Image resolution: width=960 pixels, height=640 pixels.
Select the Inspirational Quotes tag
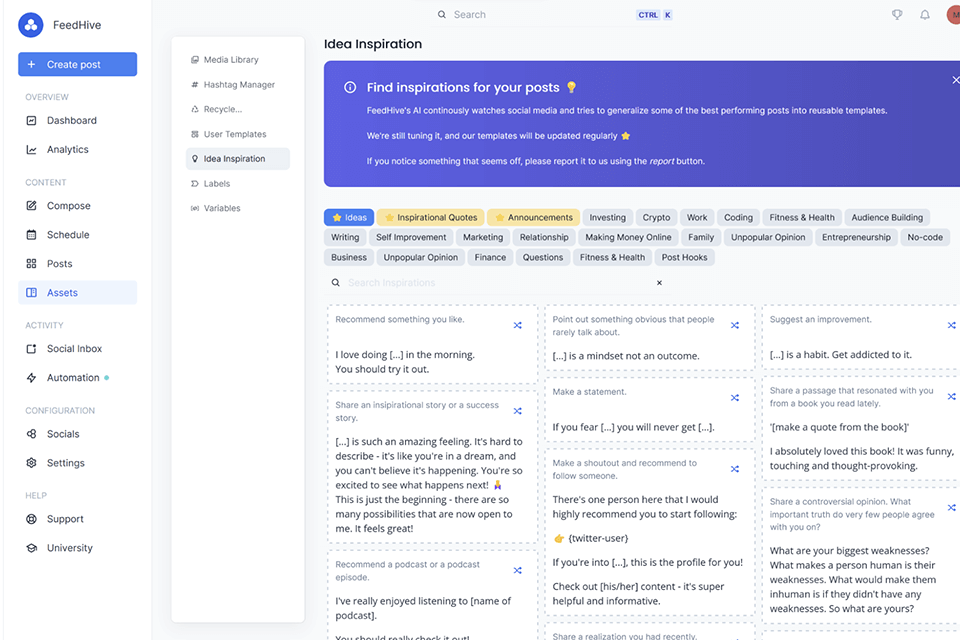tap(430, 217)
